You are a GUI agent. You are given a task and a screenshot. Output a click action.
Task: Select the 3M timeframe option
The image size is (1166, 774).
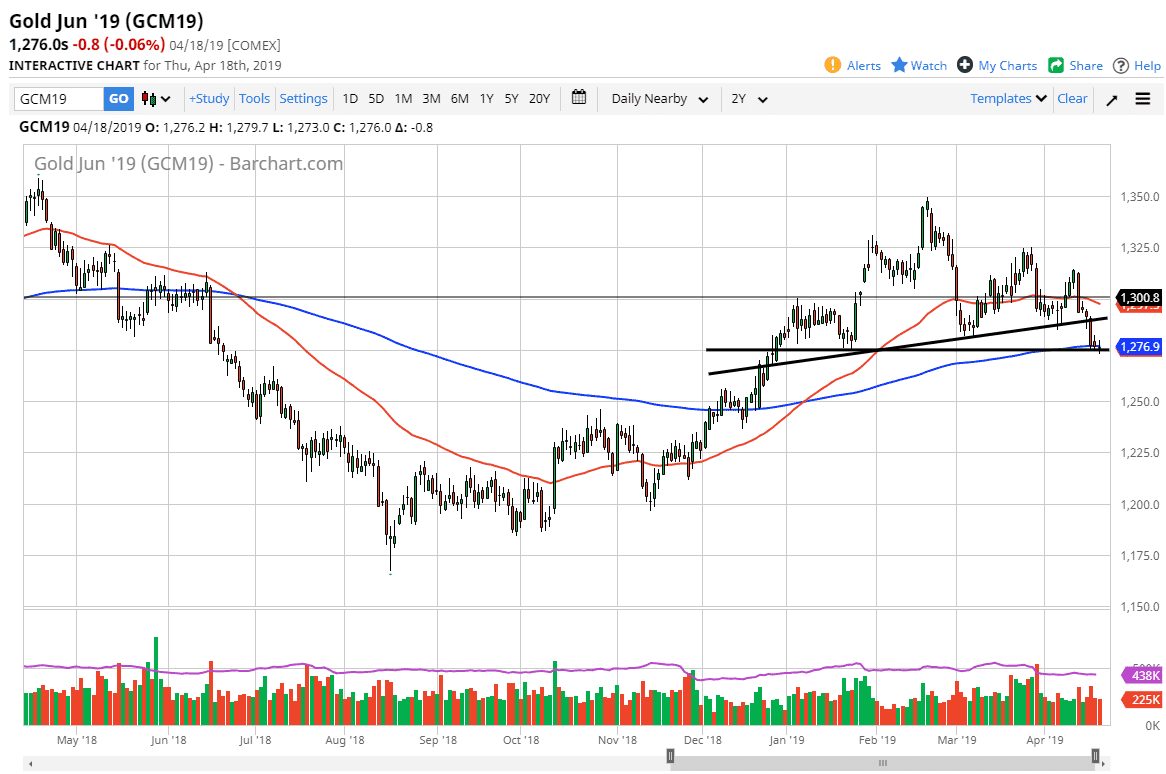point(431,98)
